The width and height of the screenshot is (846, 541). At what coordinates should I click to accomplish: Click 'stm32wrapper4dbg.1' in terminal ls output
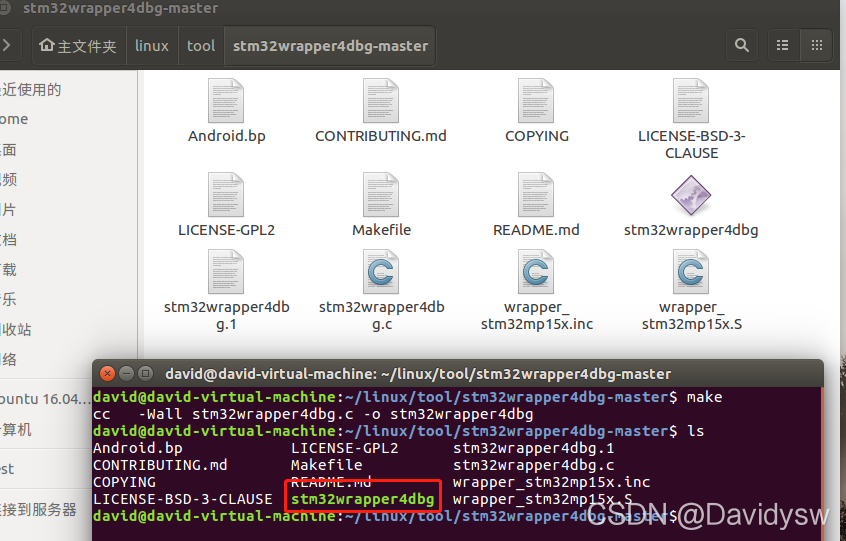click(534, 448)
